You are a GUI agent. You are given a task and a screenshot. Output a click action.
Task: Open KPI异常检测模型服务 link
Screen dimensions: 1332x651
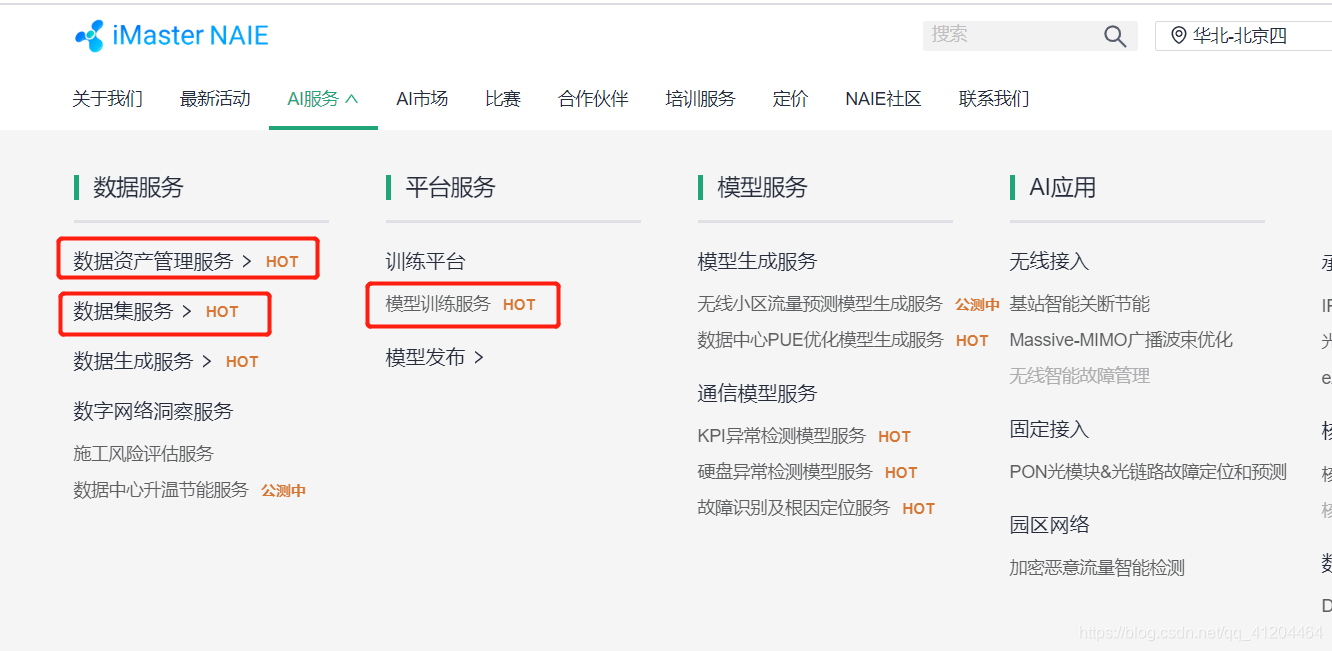tap(781, 436)
